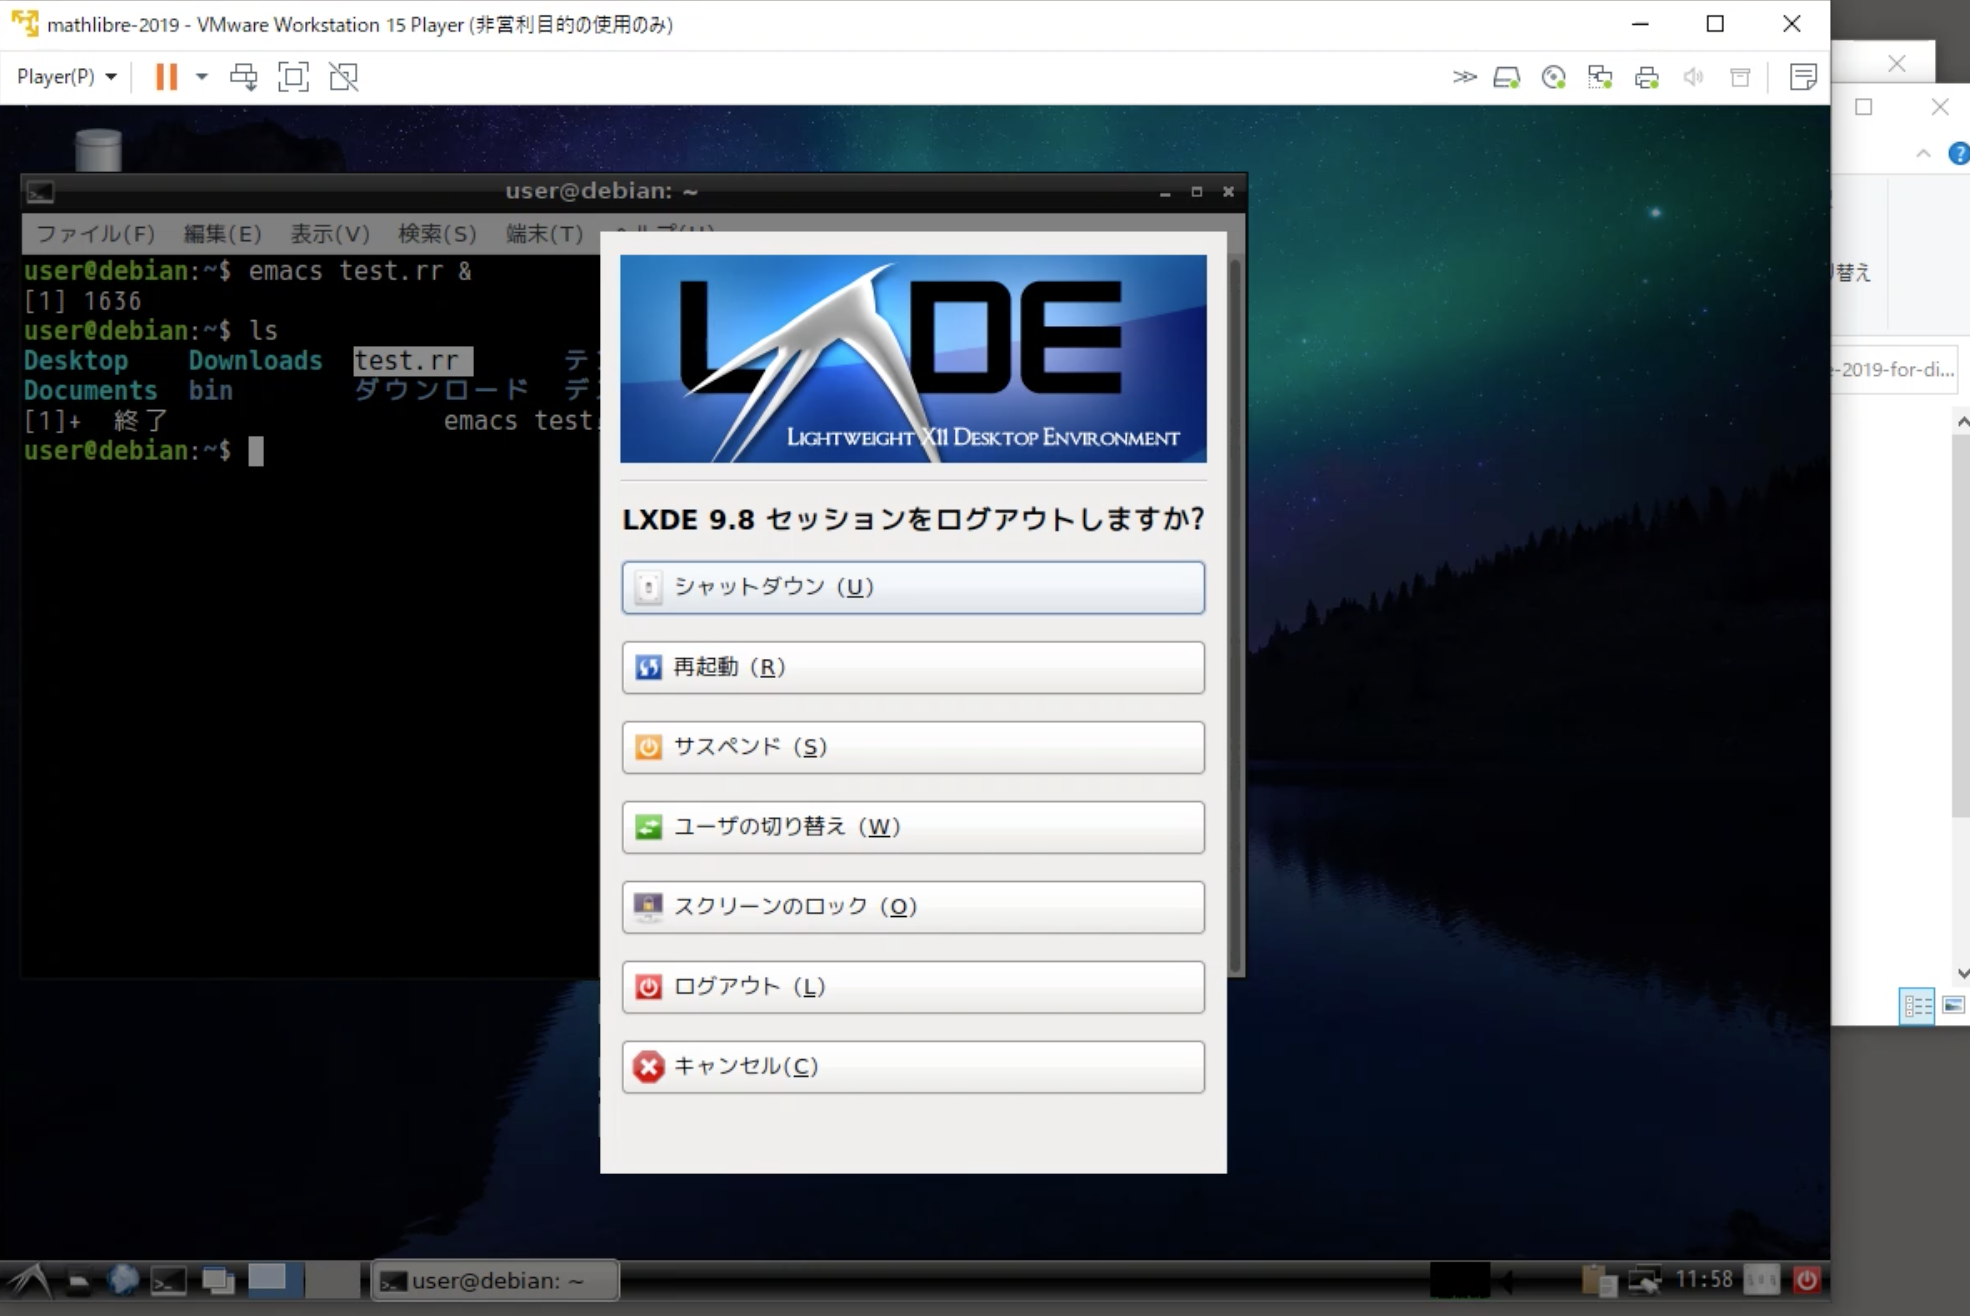Cancel the logout dialog with キャンセル
Image resolution: width=1970 pixels, height=1316 pixels.
click(x=913, y=1067)
